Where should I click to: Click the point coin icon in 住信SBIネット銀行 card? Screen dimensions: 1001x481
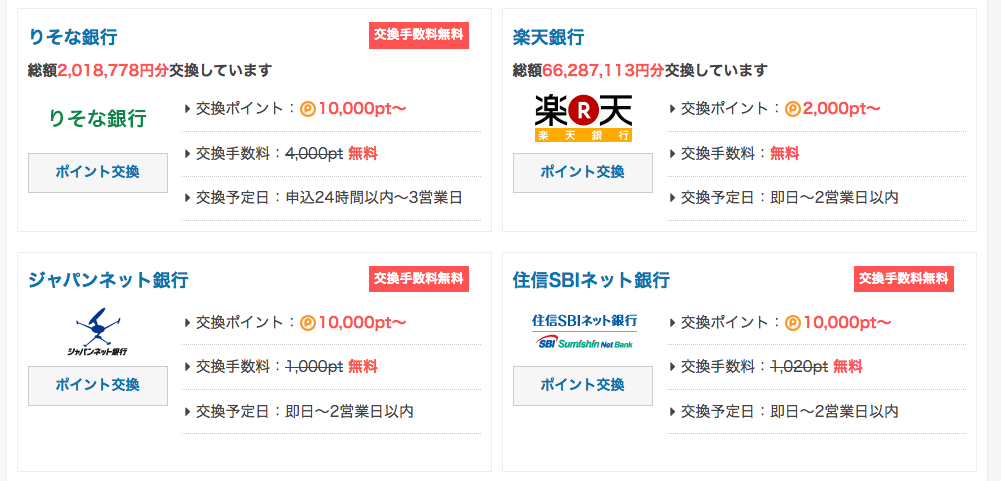coord(793,323)
